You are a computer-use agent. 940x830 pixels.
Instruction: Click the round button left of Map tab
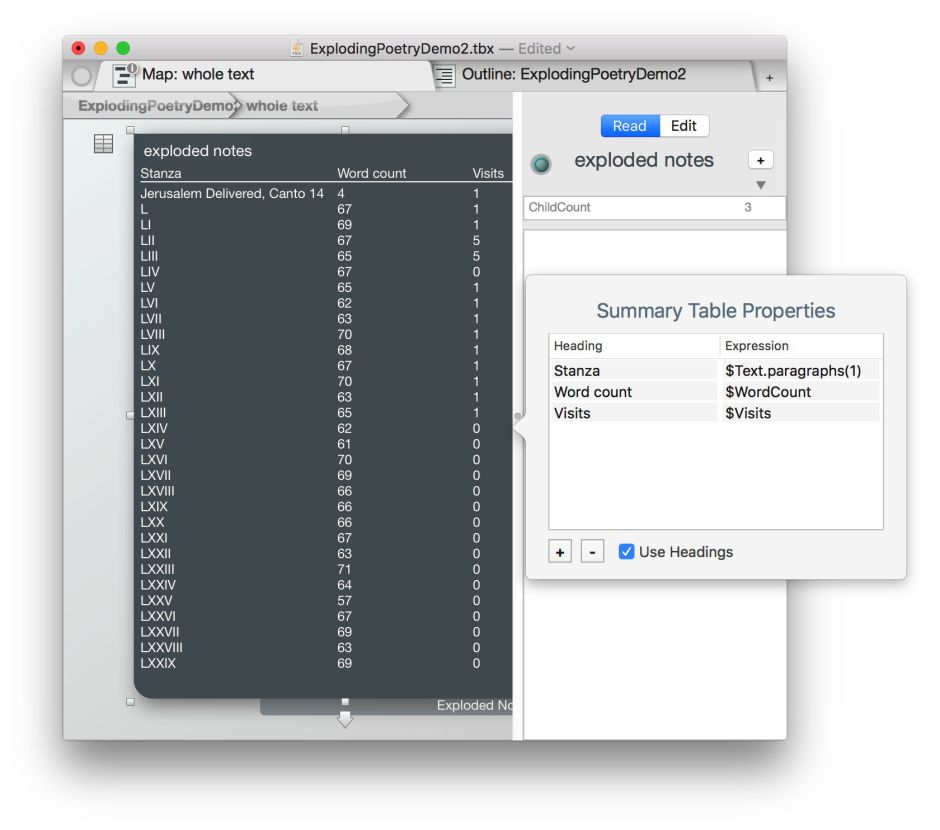82,76
